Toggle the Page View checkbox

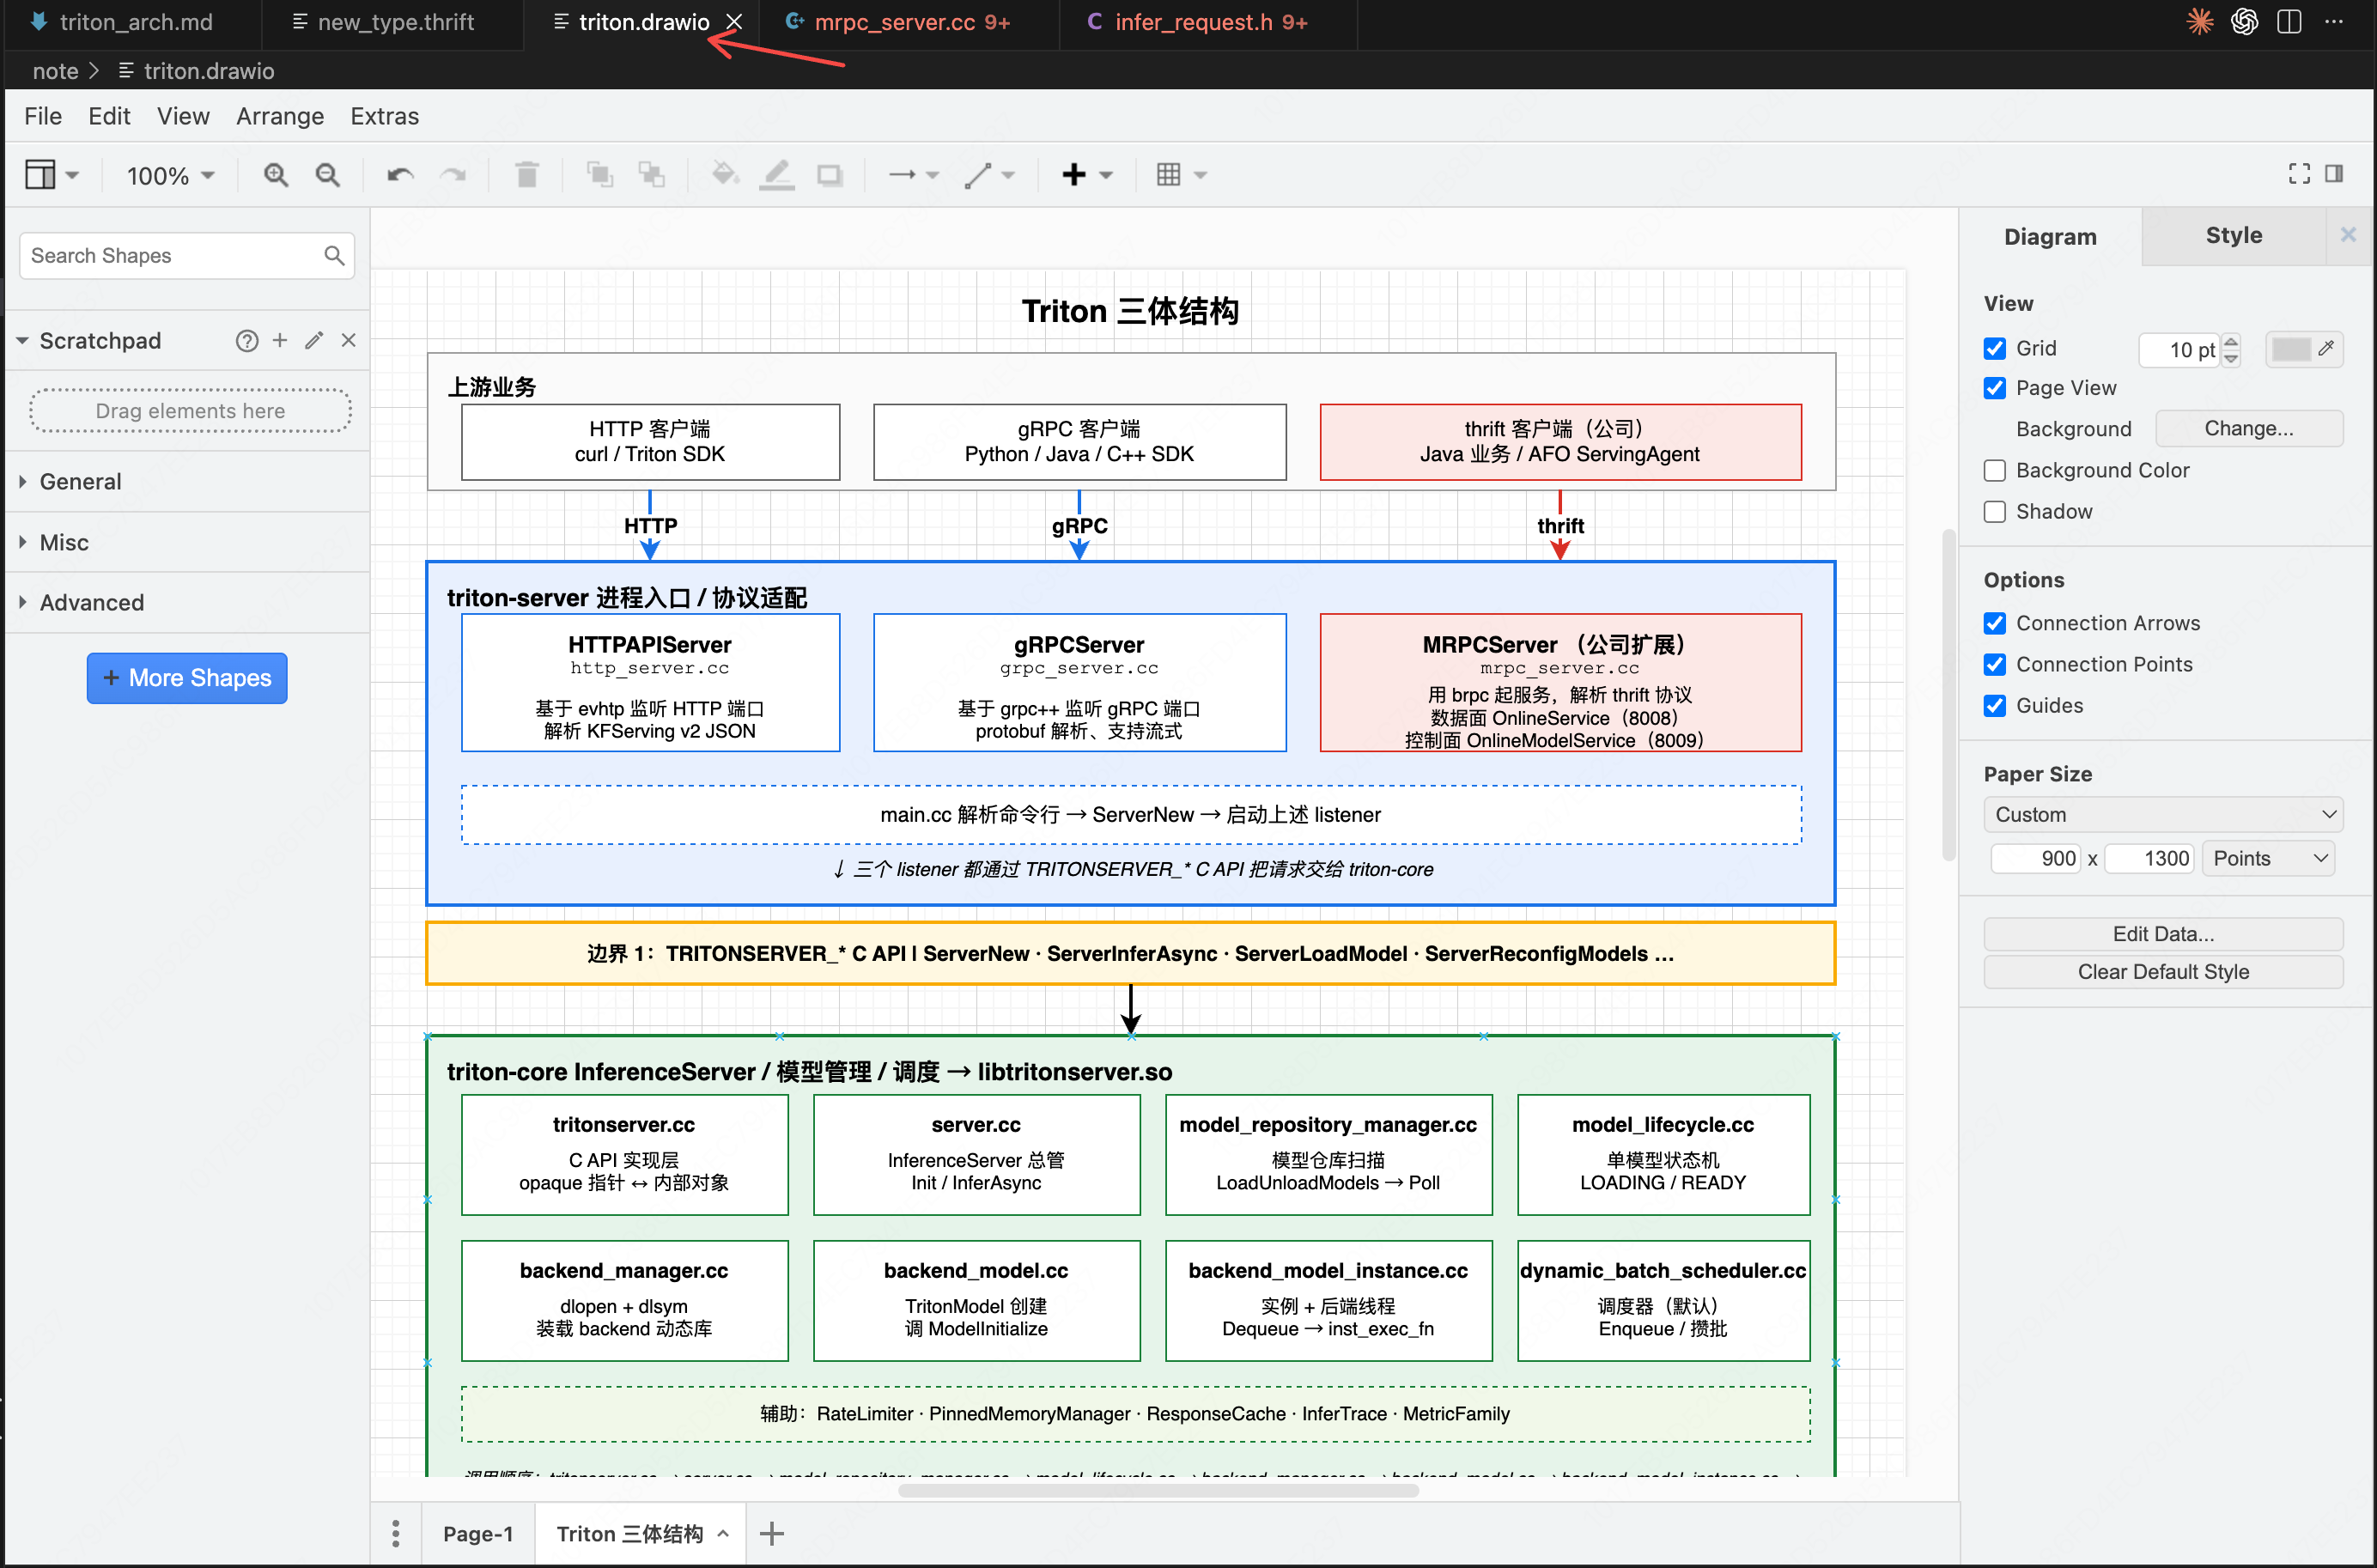(1994, 388)
